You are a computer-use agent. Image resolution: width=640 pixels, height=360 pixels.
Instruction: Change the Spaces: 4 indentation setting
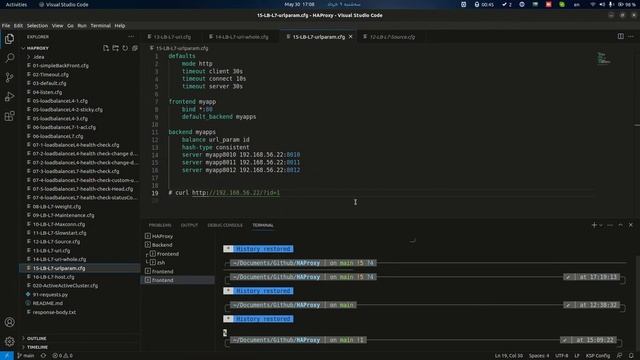tap(539, 356)
